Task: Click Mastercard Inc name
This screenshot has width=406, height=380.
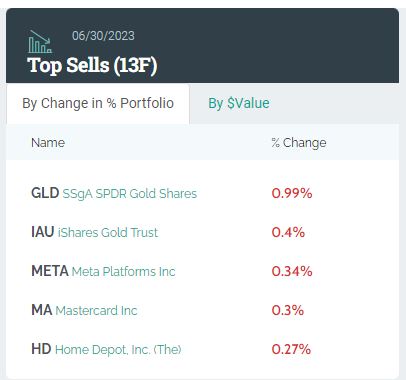Action: [x=96, y=310]
